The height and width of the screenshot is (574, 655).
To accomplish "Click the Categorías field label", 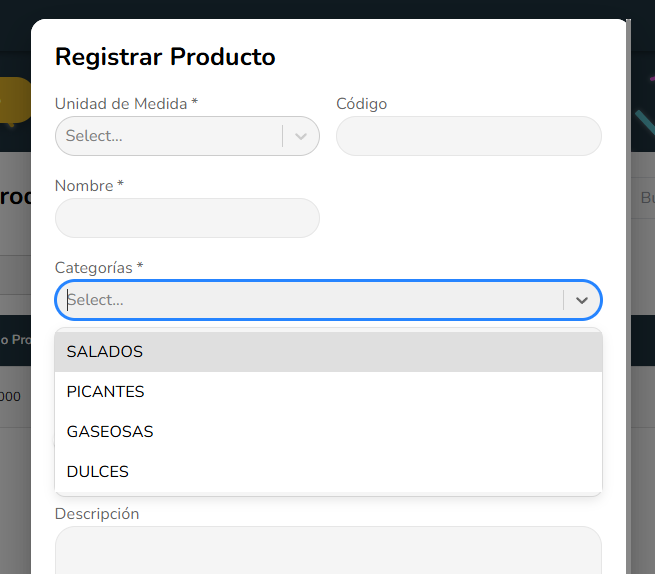I will click(x=98, y=268).
